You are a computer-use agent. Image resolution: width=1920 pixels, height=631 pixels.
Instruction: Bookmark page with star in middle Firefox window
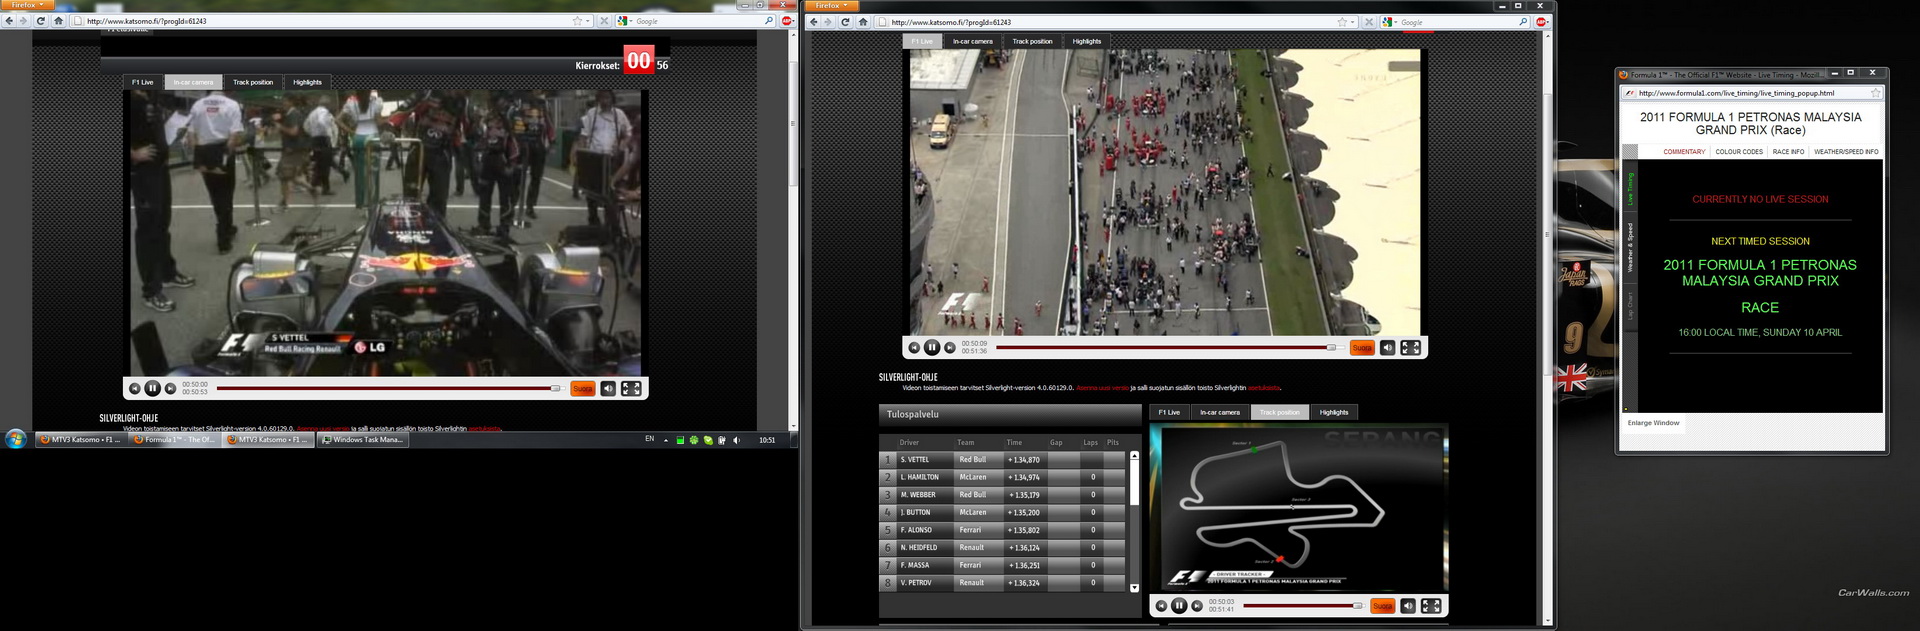tap(1342, 22)
